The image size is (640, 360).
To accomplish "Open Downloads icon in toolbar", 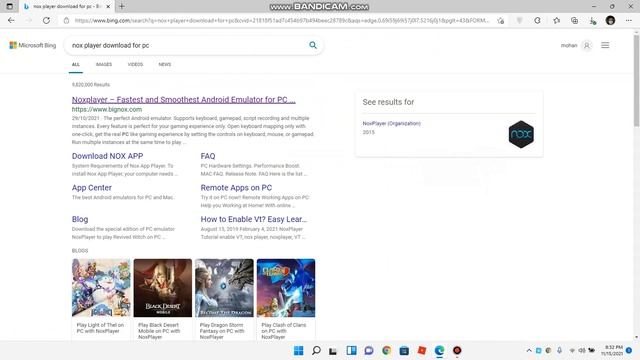I will pos(593,20).
